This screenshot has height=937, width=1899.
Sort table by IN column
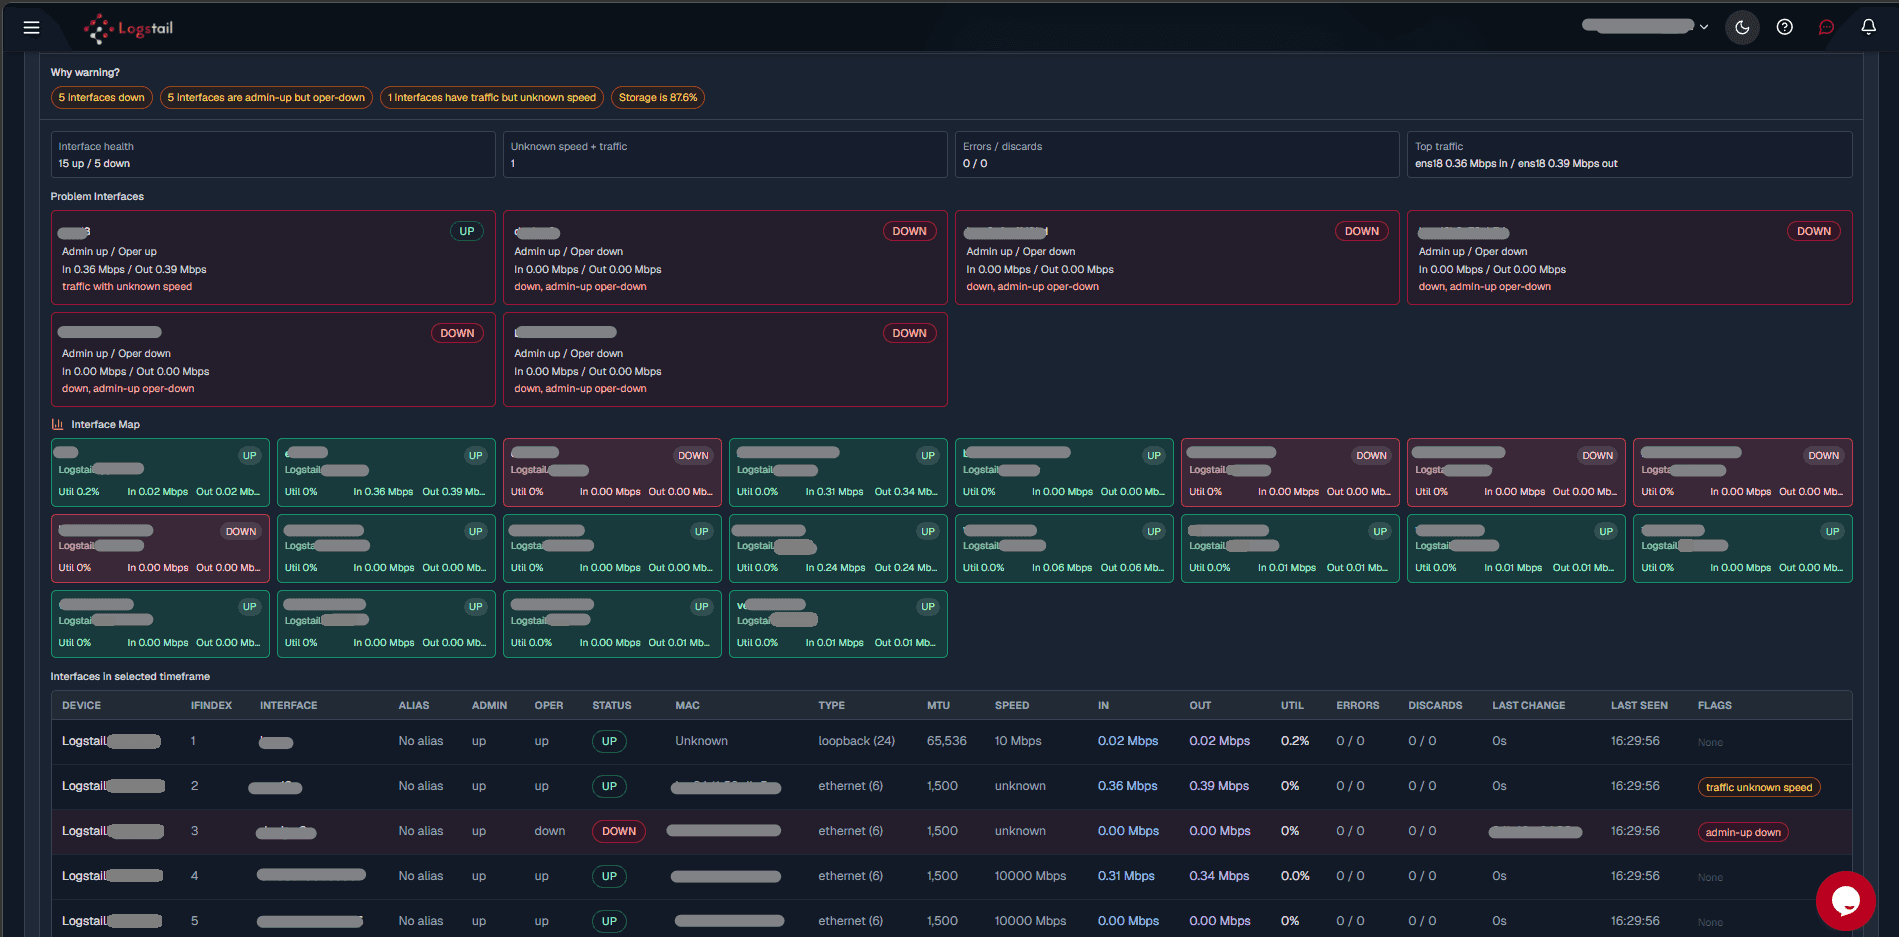pyautogui.click(x=1103, y=706)
